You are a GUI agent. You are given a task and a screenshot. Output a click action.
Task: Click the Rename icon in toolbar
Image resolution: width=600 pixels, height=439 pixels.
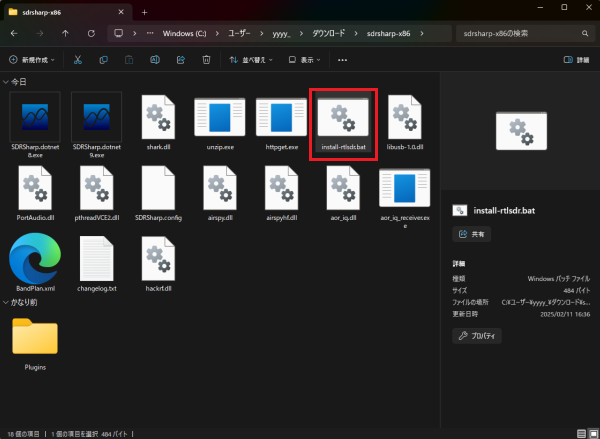coord(155,60)
